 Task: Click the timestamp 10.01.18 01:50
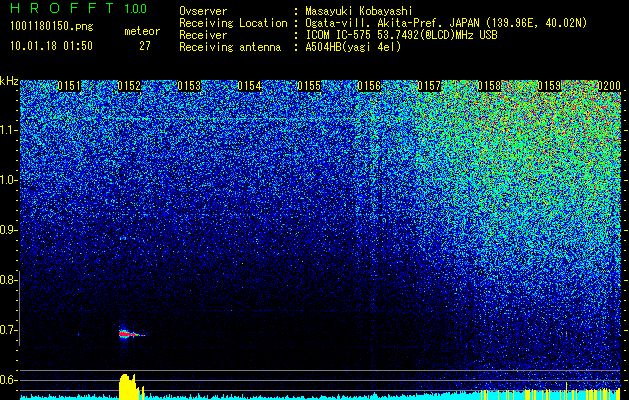click(x=51, y=46)
